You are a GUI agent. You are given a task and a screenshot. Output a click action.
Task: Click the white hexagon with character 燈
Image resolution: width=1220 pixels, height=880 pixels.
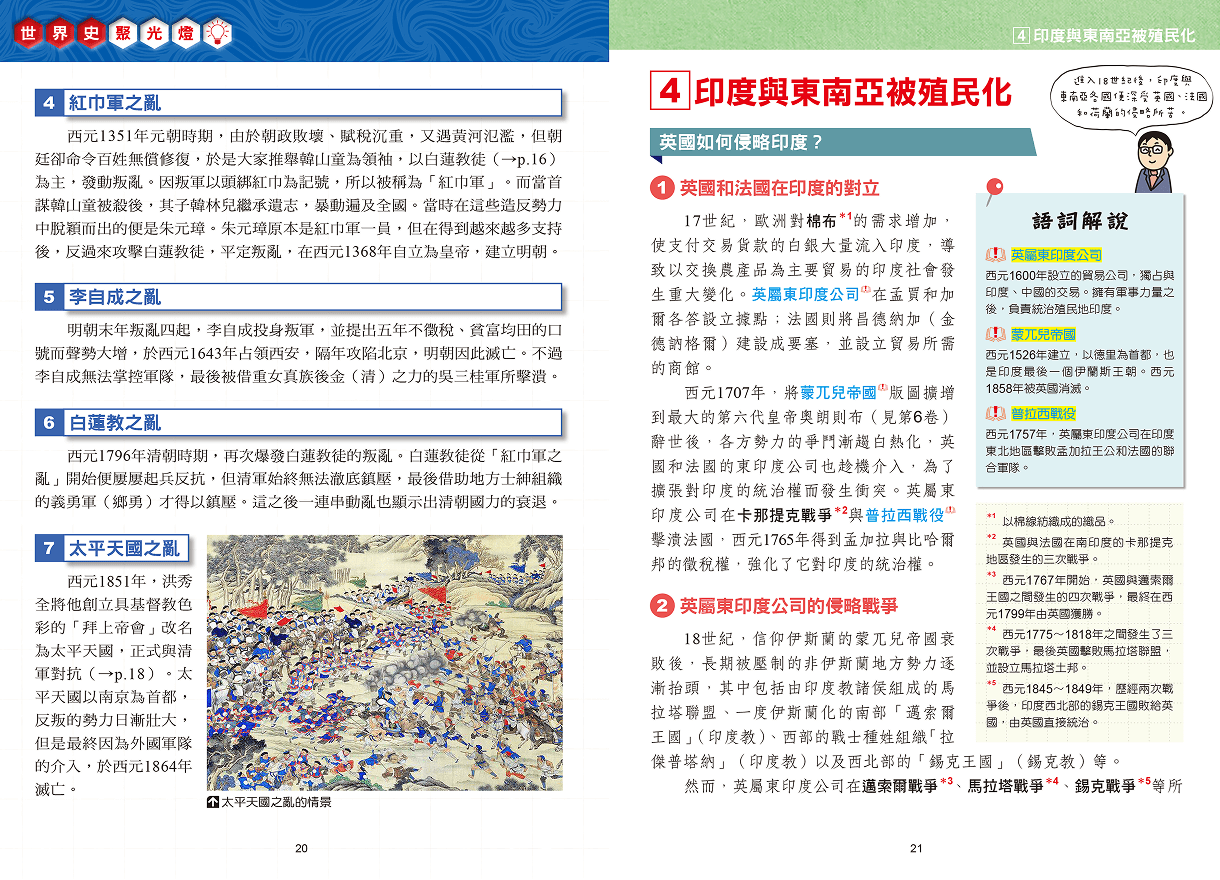pyautogui.click(x=185, y=33)
